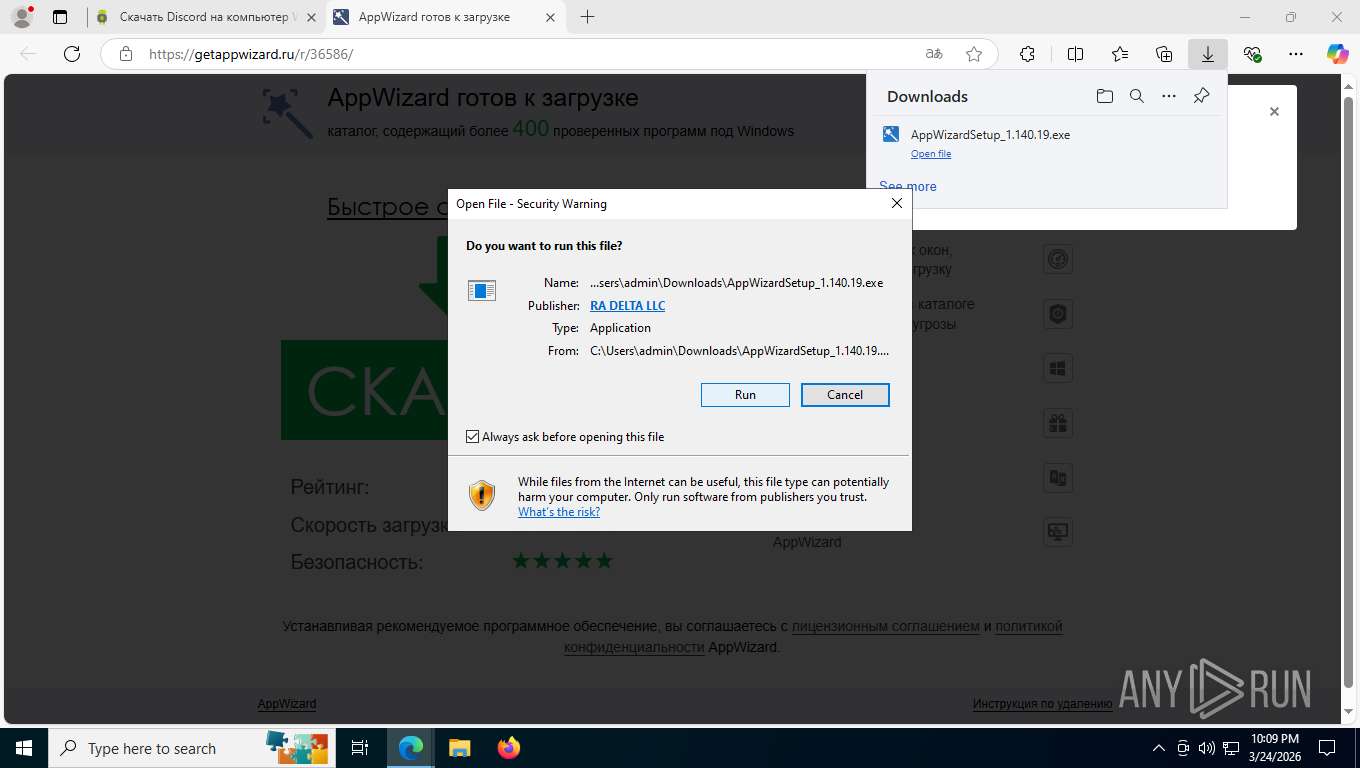Cancel the Open File security warning

point(845,395)
